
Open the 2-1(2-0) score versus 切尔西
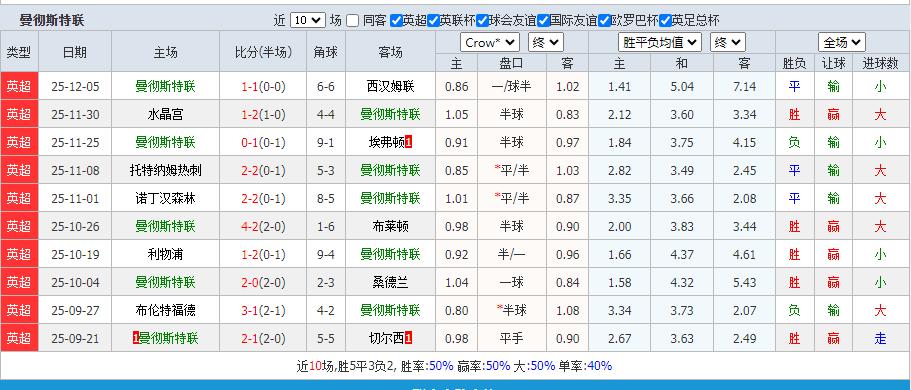pyautogui.click(x=263, y=338)
